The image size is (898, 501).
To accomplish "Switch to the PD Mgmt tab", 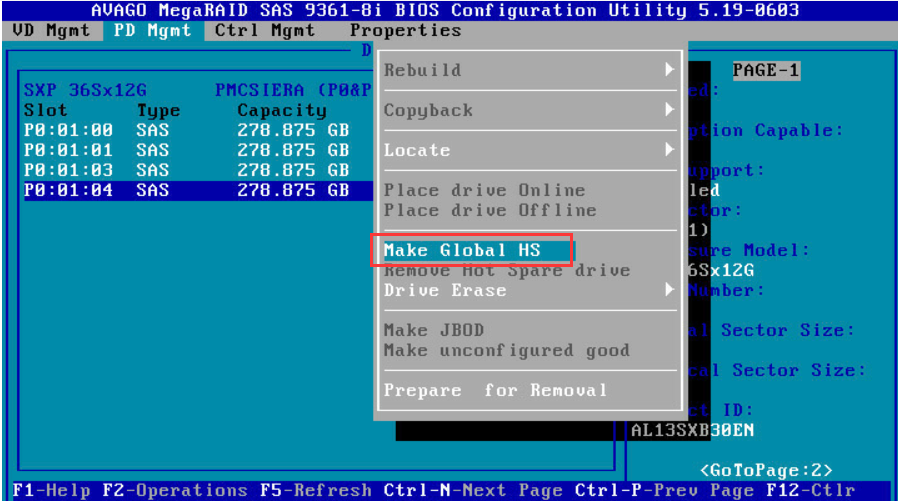I will 153,30.
